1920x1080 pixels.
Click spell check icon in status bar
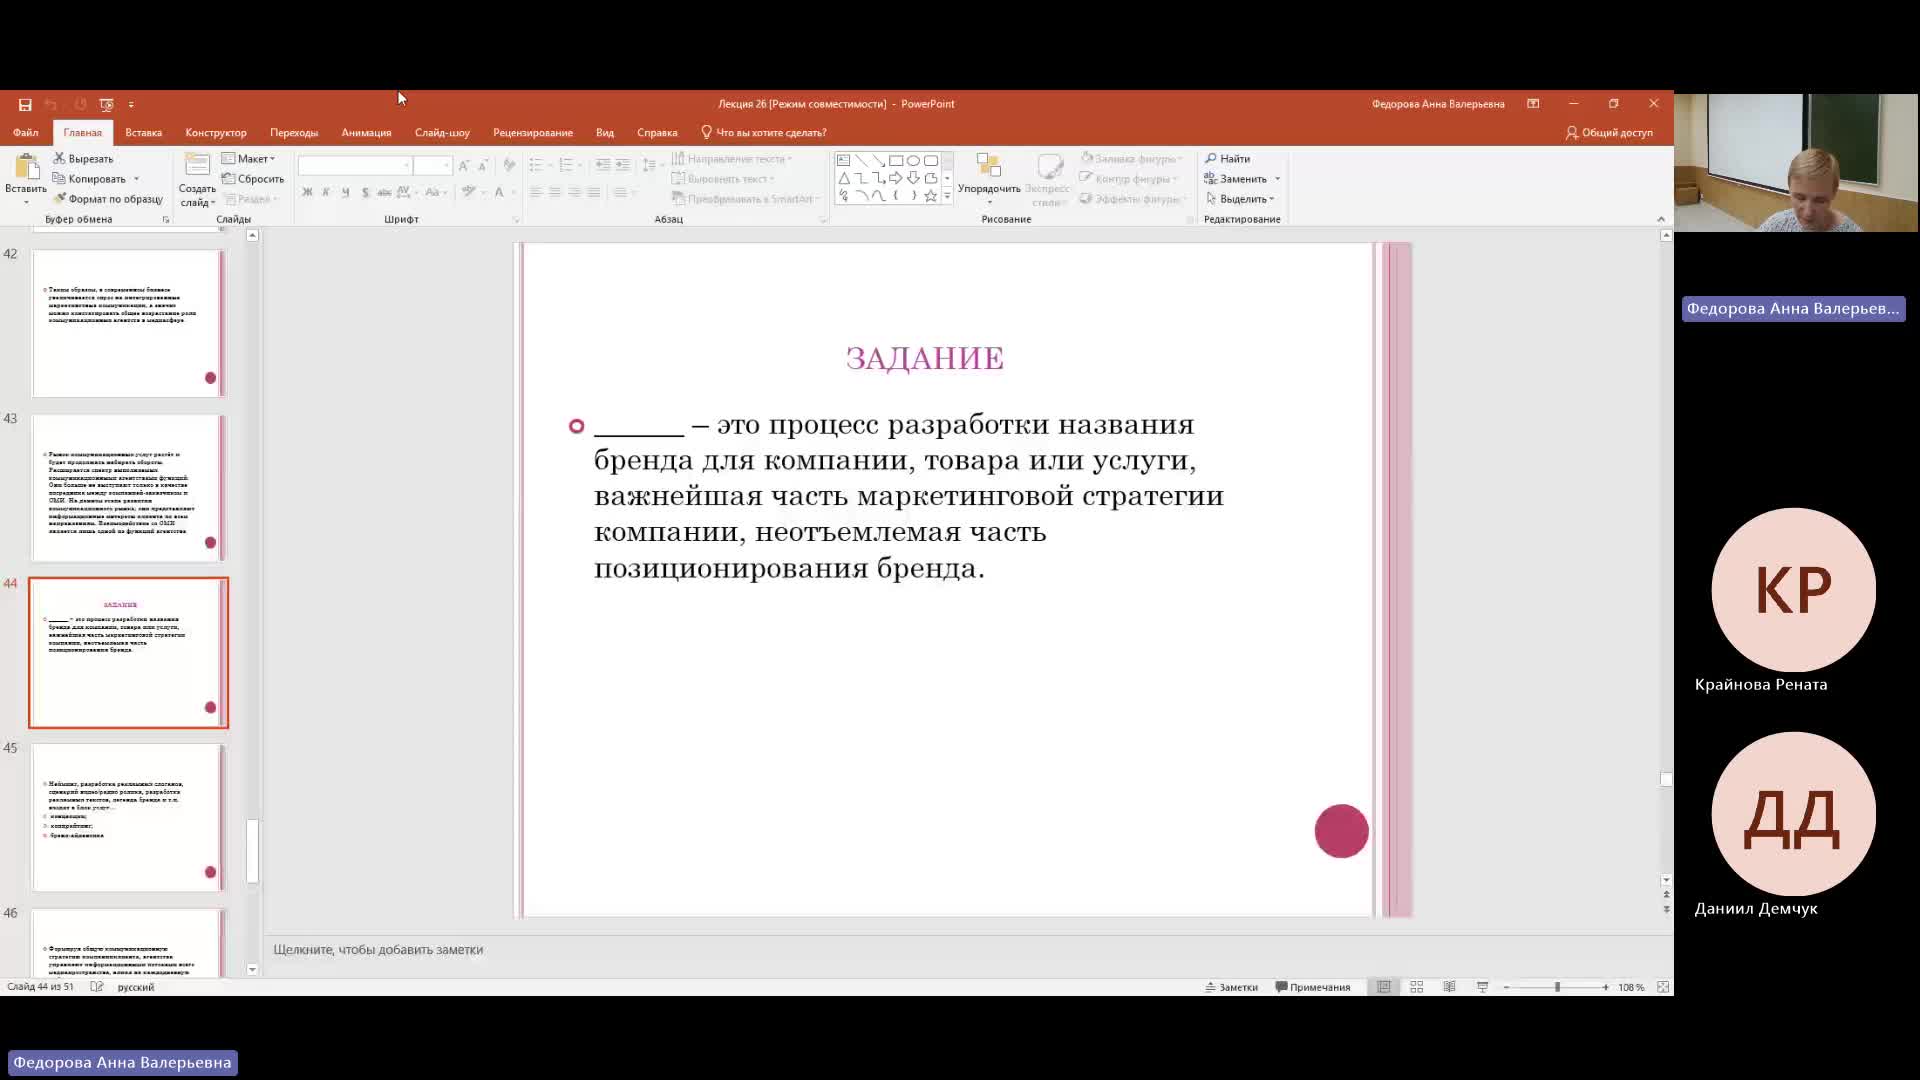97,987
